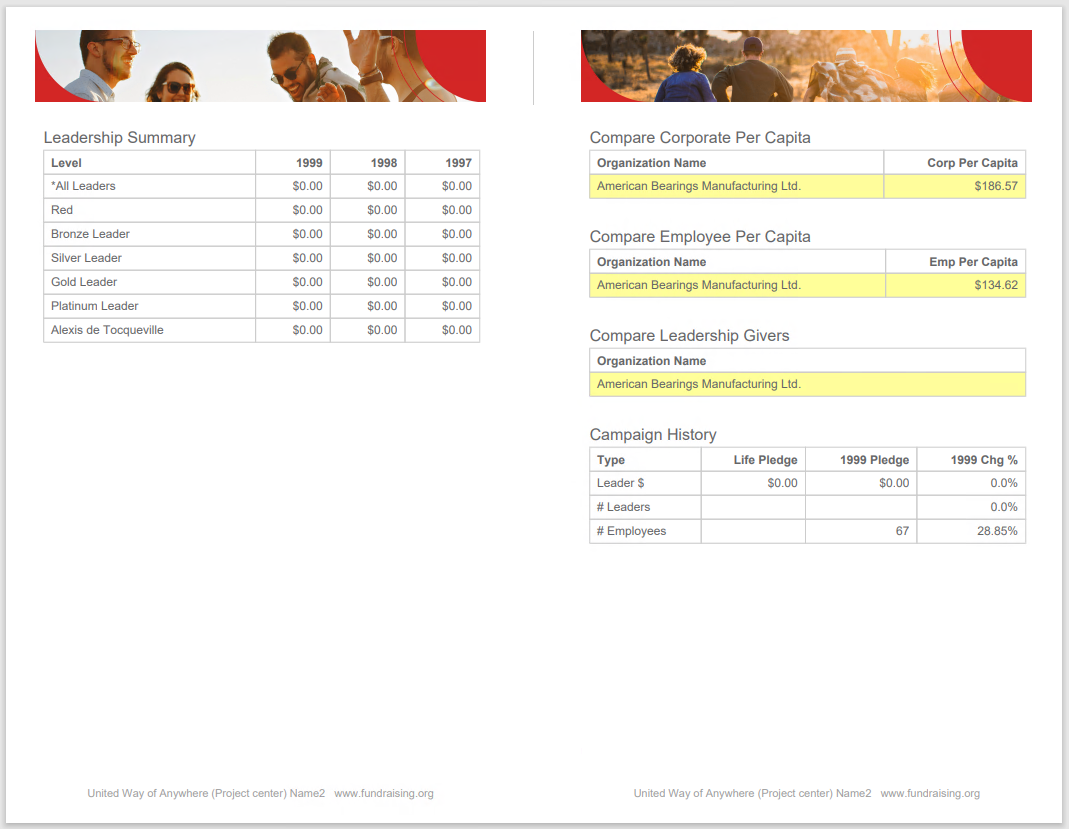1069x829 pixels.
Task: Click the 1997 column header
Action: (458, 163)
